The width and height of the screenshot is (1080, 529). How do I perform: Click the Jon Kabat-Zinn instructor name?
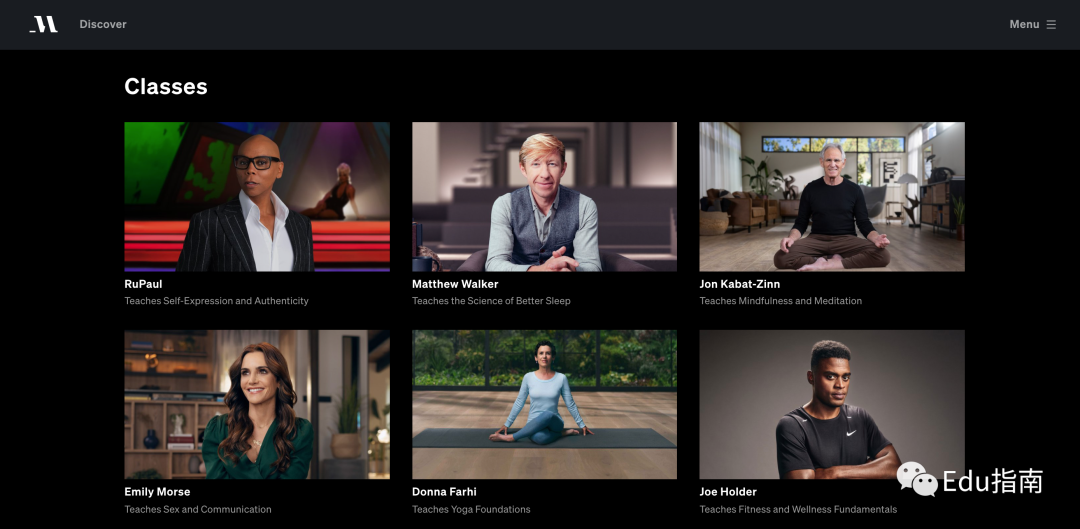pos(740,284)
